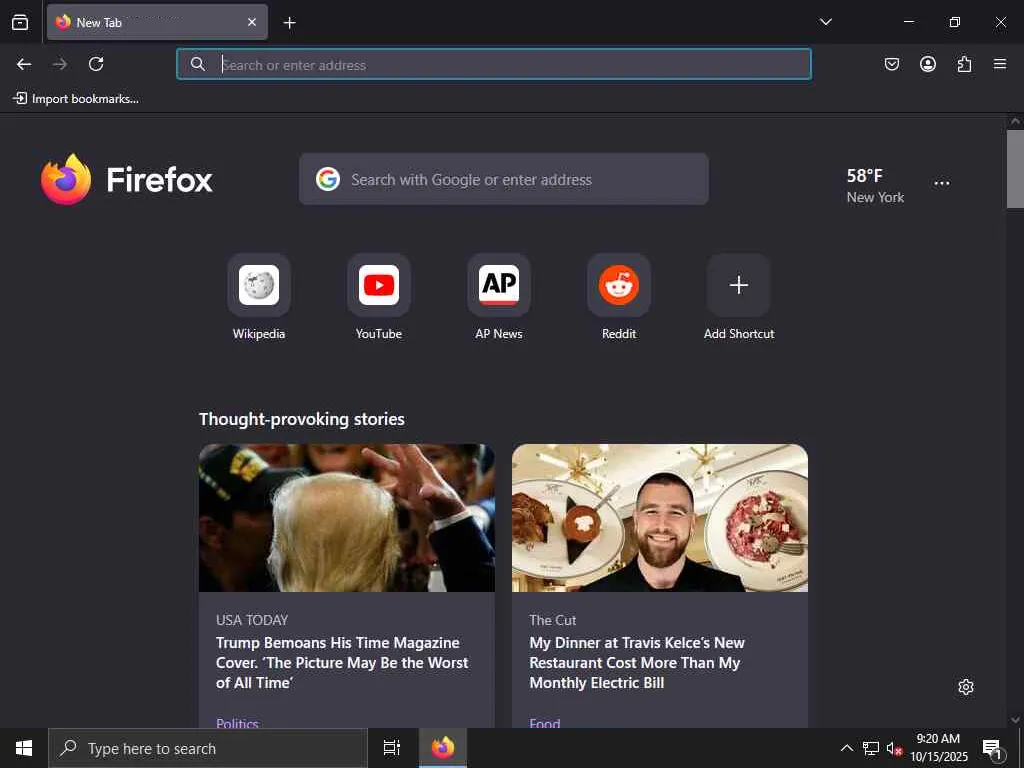Click Trump Bemoans His Time Magazine headline

(342, 663)
